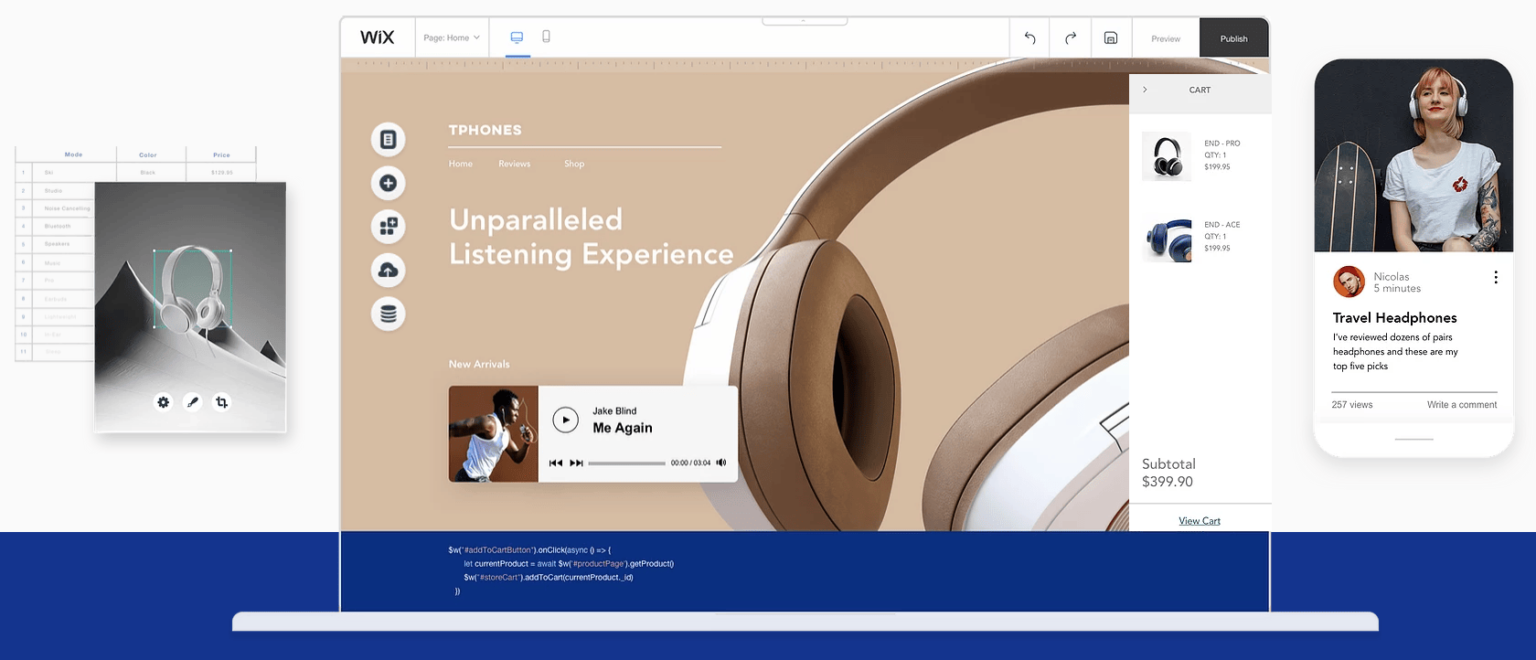
Task: Open the Pages panel icon in sidebar
Action: [388, 140]
